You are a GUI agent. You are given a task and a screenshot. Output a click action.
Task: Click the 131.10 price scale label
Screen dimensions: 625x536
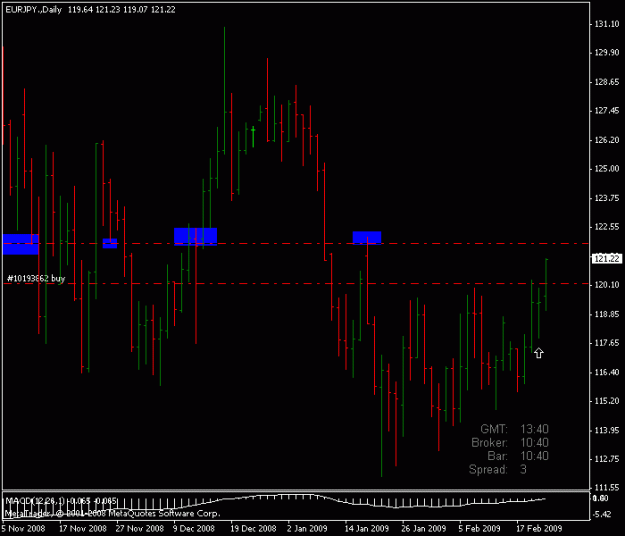click(x=607, y=24)
